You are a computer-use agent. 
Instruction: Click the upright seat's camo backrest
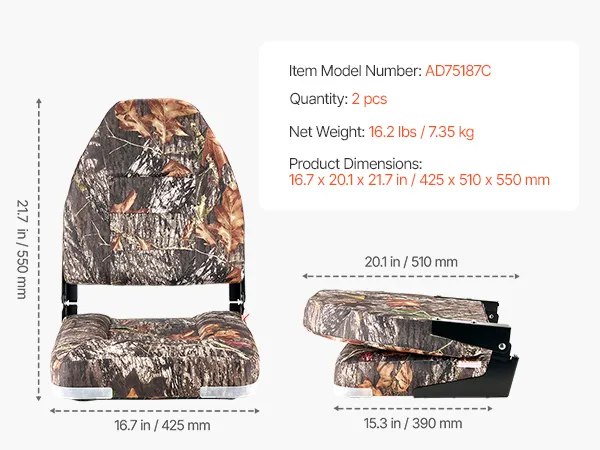[x=158, y=190]
